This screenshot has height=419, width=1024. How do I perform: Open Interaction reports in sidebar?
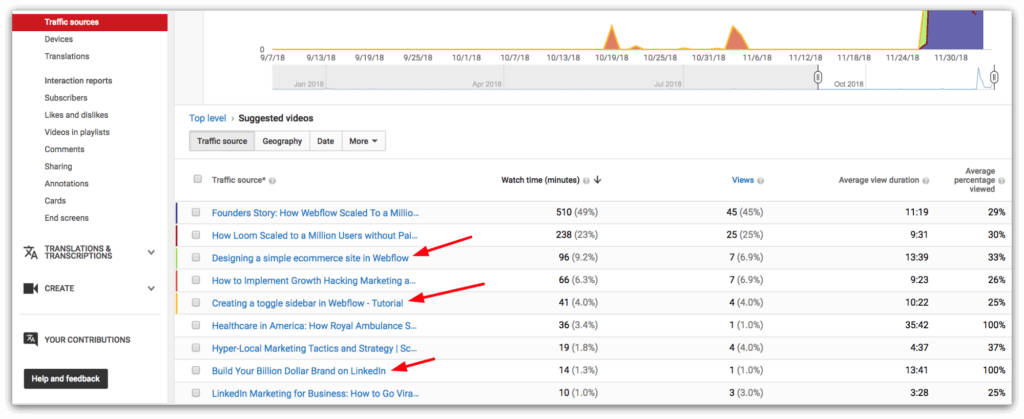point(78,81)
